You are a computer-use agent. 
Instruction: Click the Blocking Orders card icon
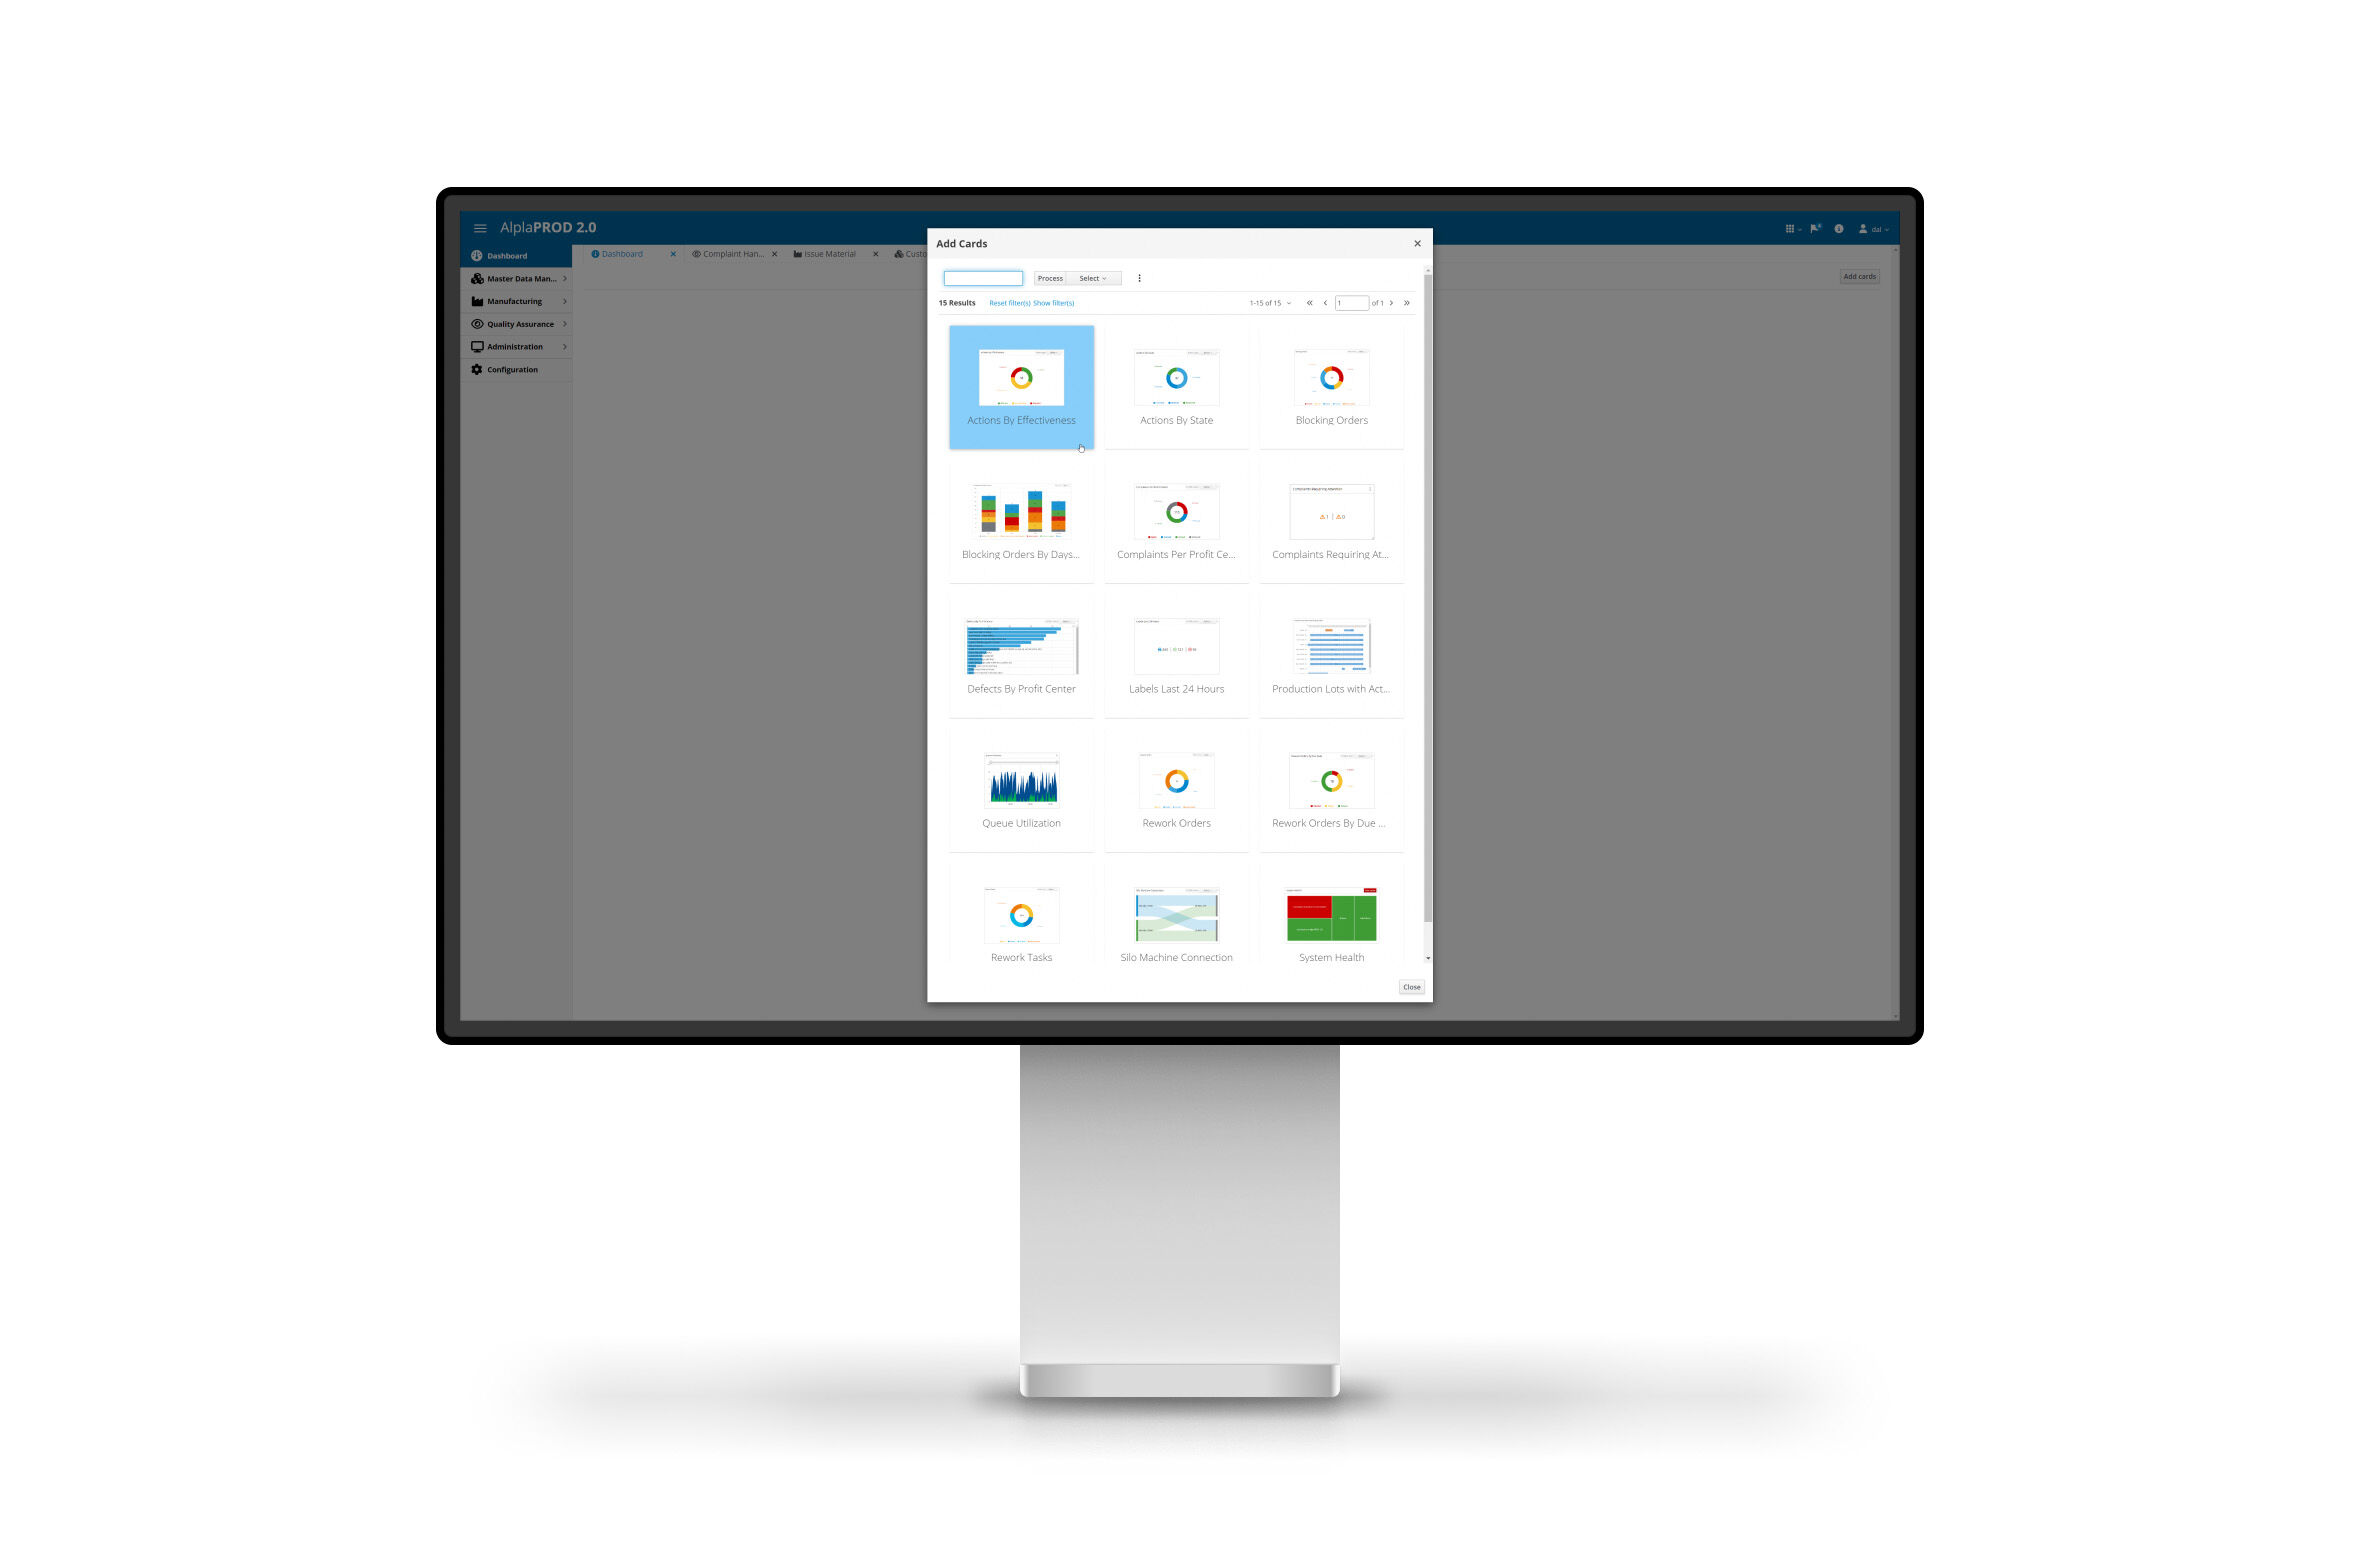(x=1331, y=378)
